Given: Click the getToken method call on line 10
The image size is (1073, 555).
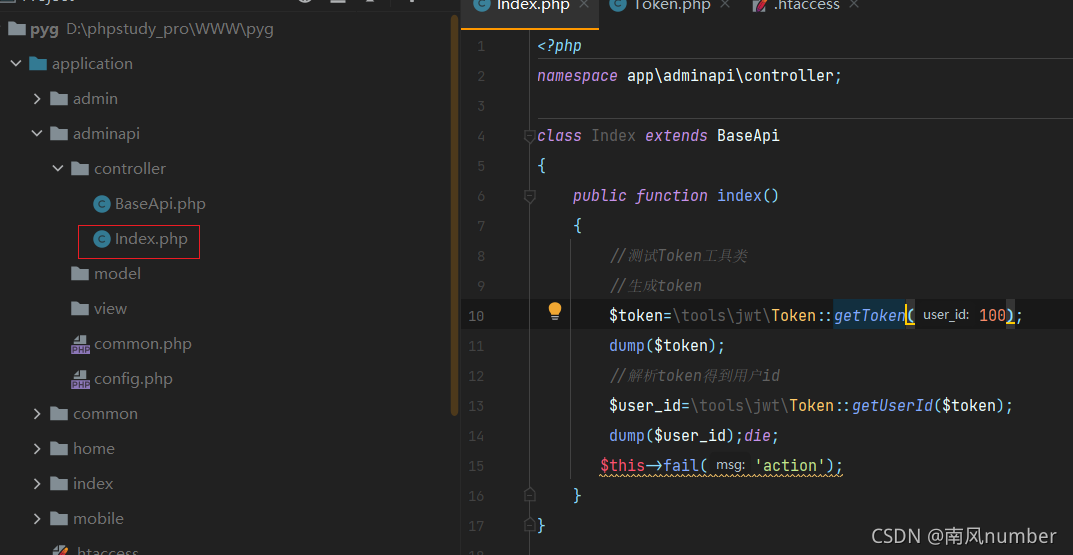Looking at the screenshot, I should [869, 315].
